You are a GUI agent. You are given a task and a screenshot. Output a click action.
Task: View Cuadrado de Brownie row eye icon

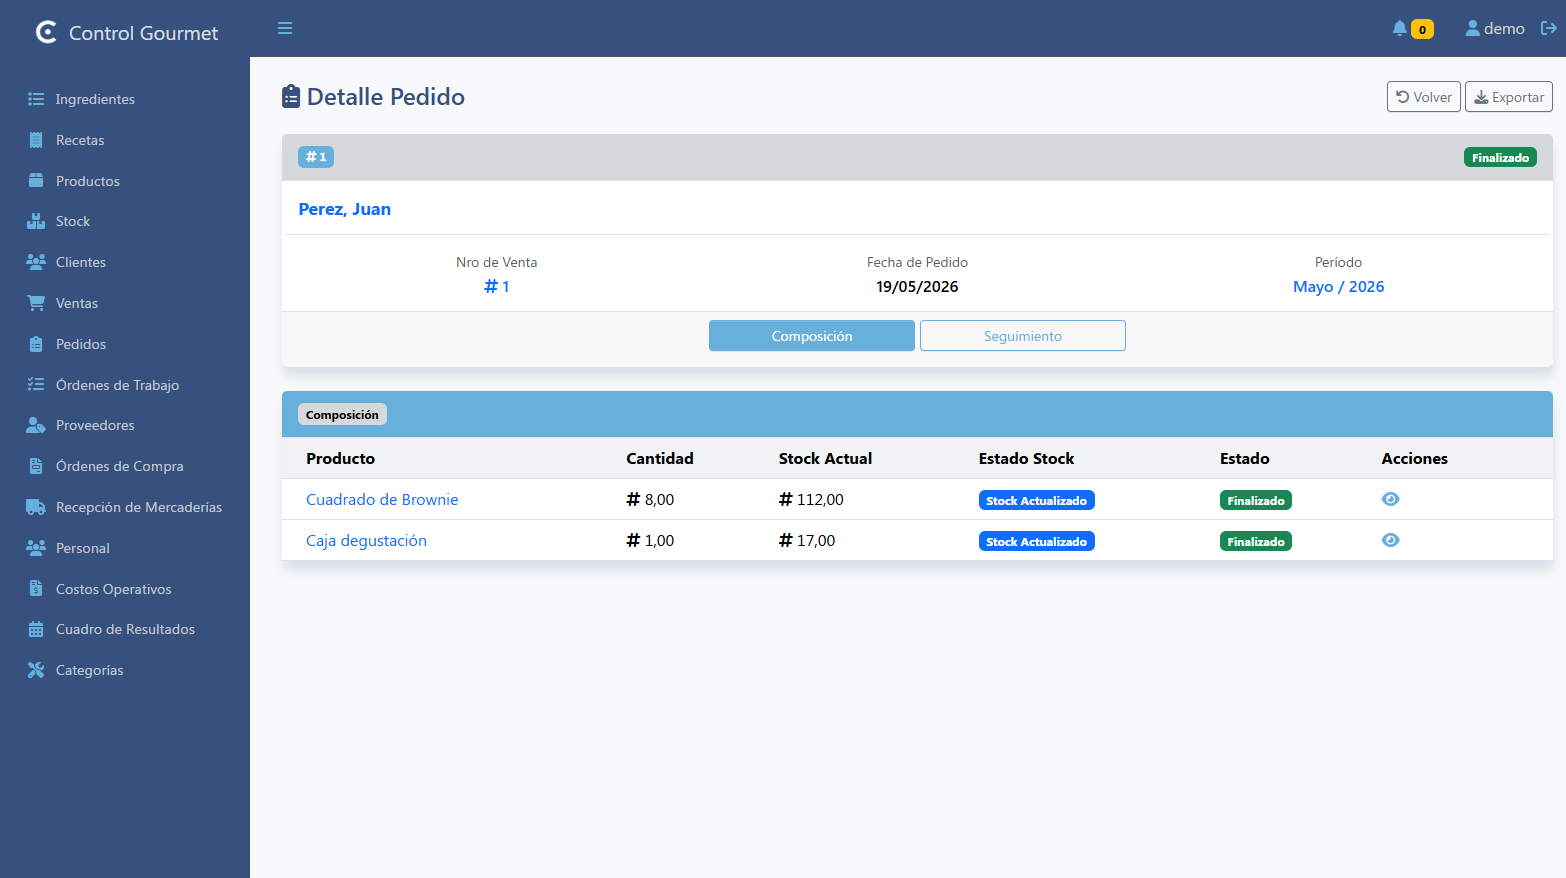pyautogui.click(x=1390, y=499)
